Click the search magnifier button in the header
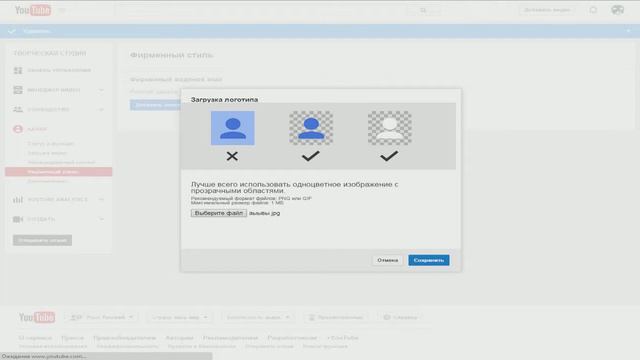The width and height of the screenshot is (640, 360). coord(423,10)
